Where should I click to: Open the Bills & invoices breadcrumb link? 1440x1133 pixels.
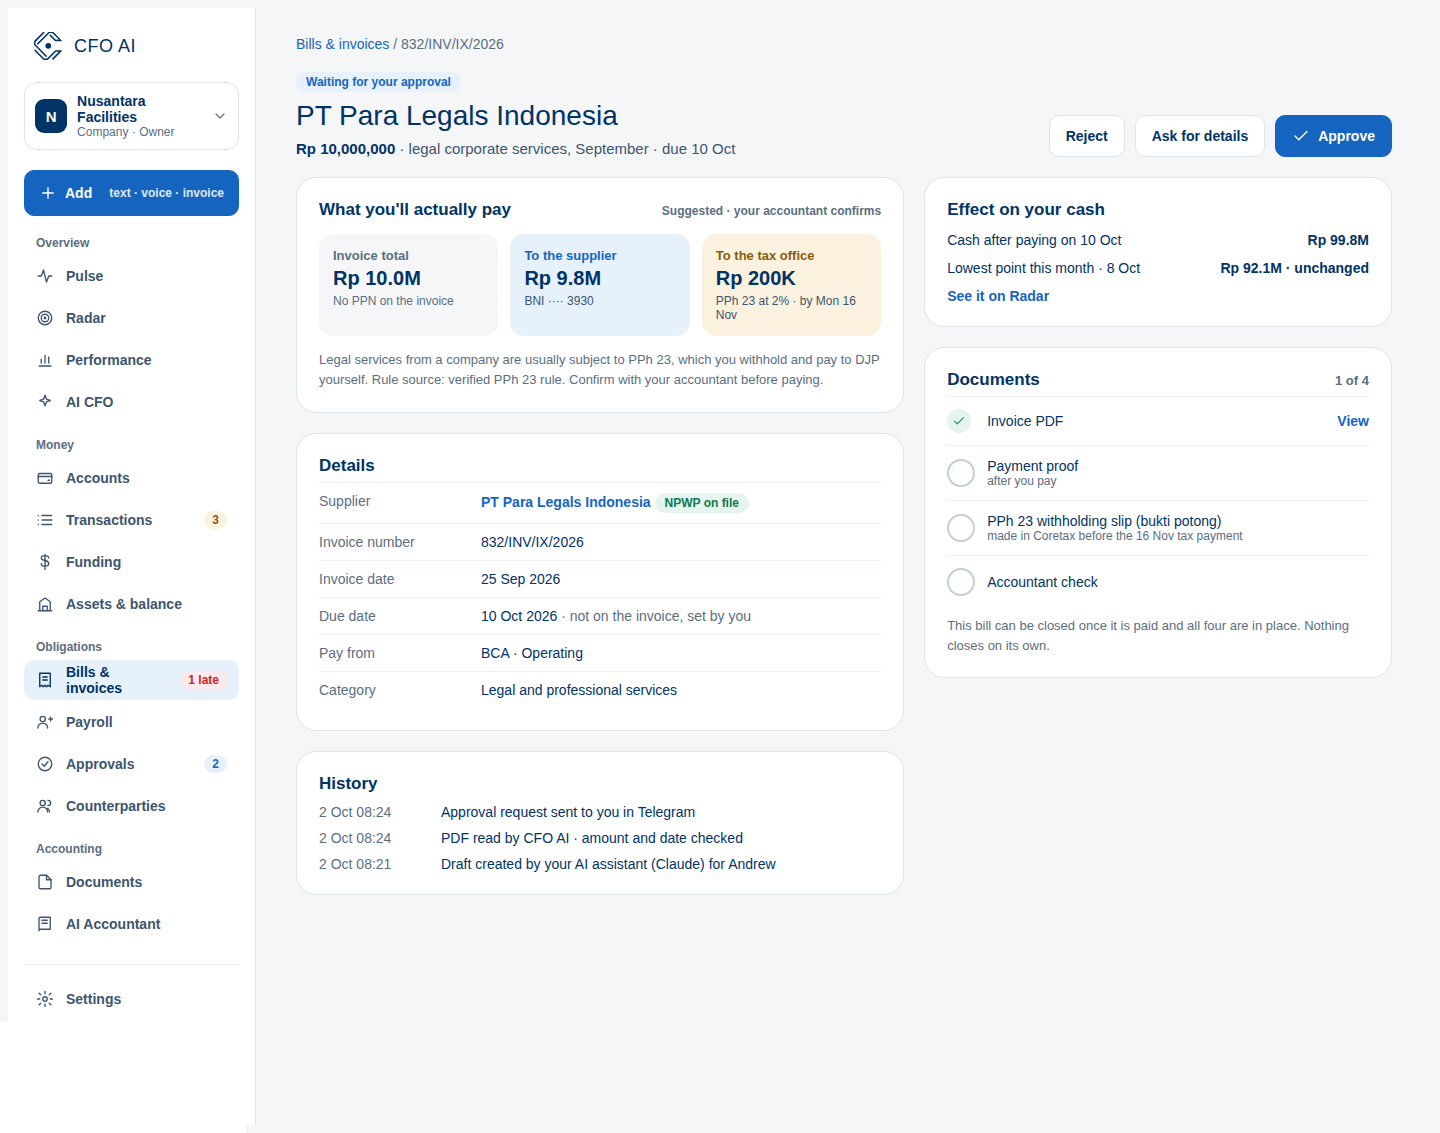[x=342, y=44]
